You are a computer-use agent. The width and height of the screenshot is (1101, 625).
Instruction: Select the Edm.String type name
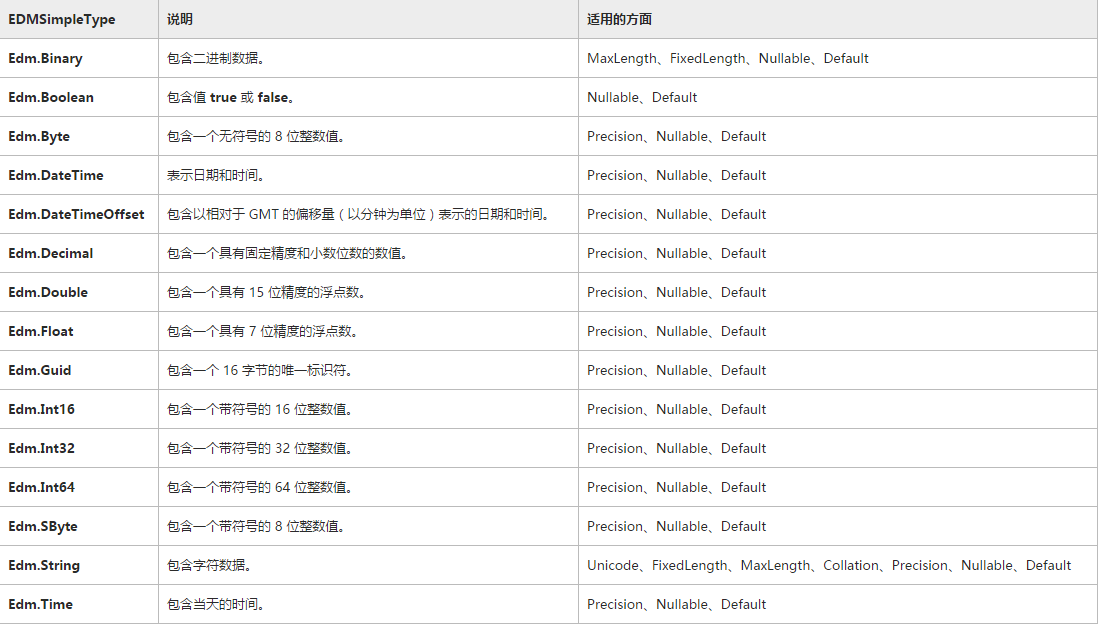point(44,565)
